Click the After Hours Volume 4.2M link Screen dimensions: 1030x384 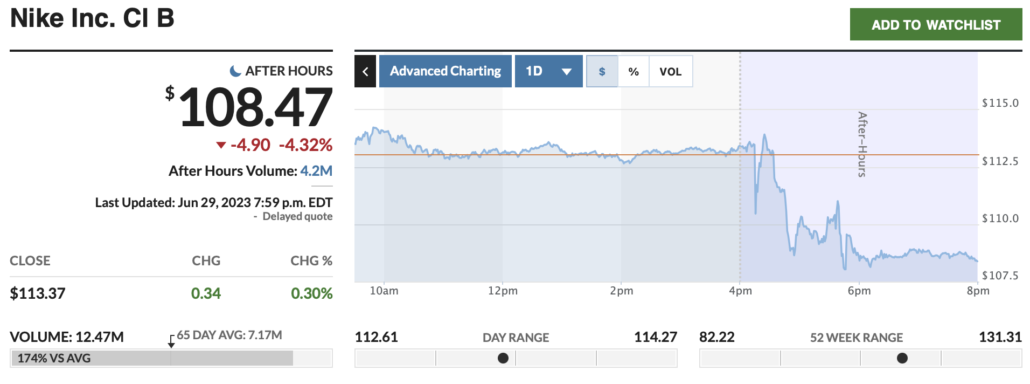[x=316, y=171]
